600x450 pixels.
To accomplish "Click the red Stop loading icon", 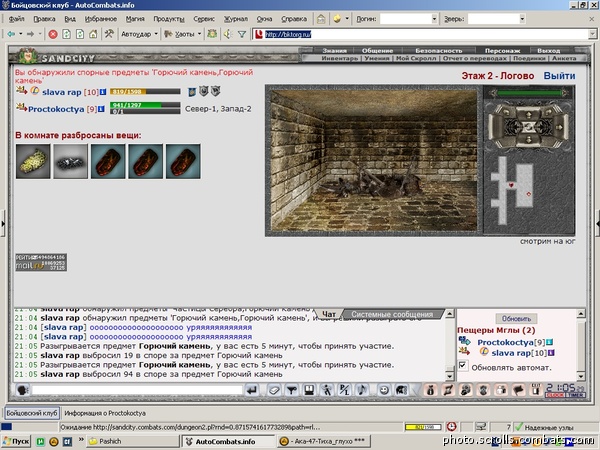I will click(53, 34).
